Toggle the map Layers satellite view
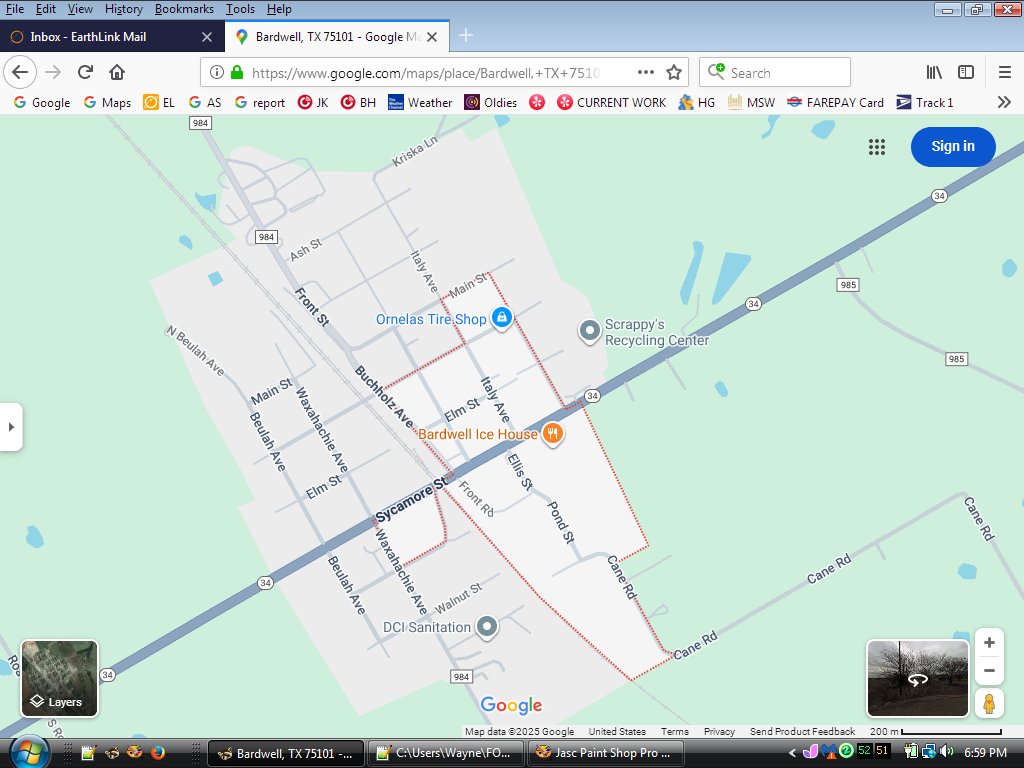The image size is (1024, 768). [x=59, y=679]
